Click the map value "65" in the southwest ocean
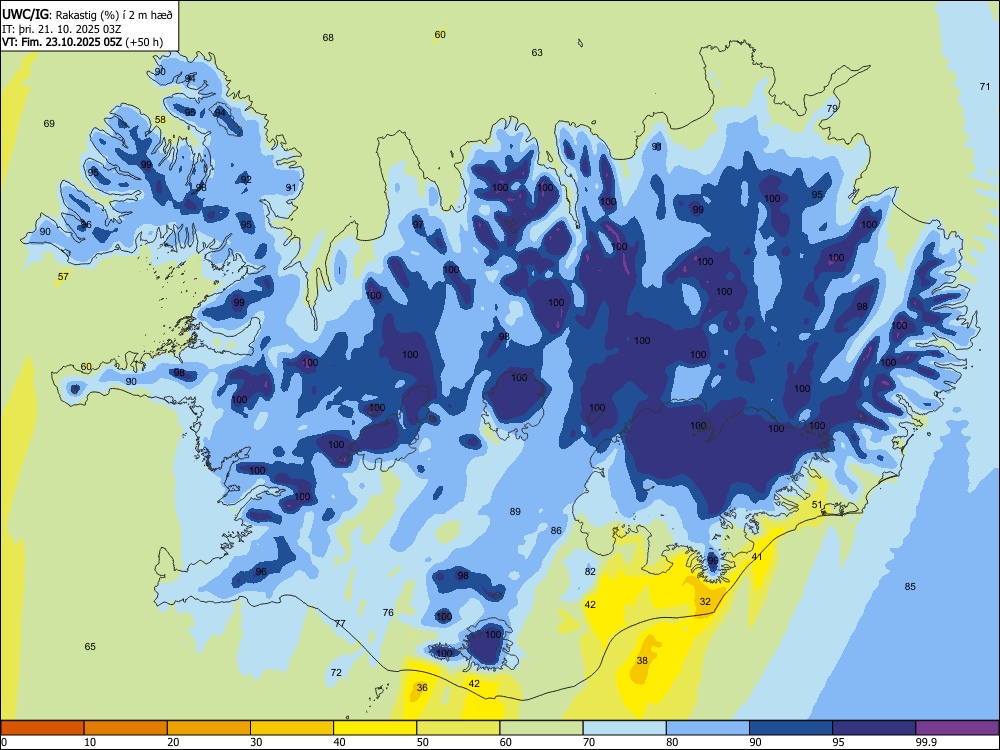Image resolution: width=1000 pixels, height=750 pixels. (90, 646)
